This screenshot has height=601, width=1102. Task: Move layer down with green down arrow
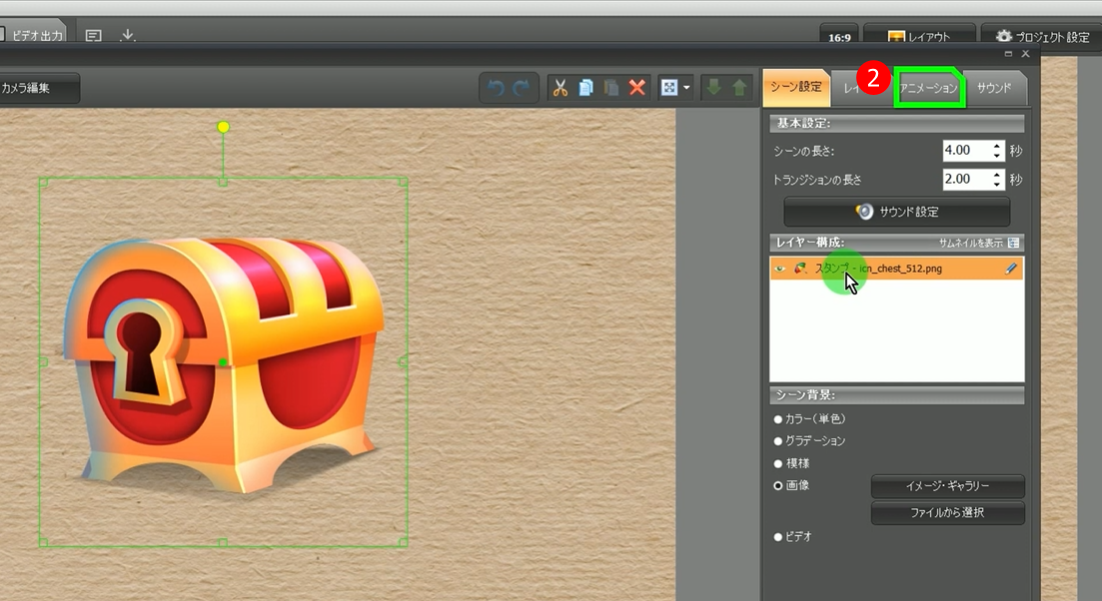tap(714, 88)
